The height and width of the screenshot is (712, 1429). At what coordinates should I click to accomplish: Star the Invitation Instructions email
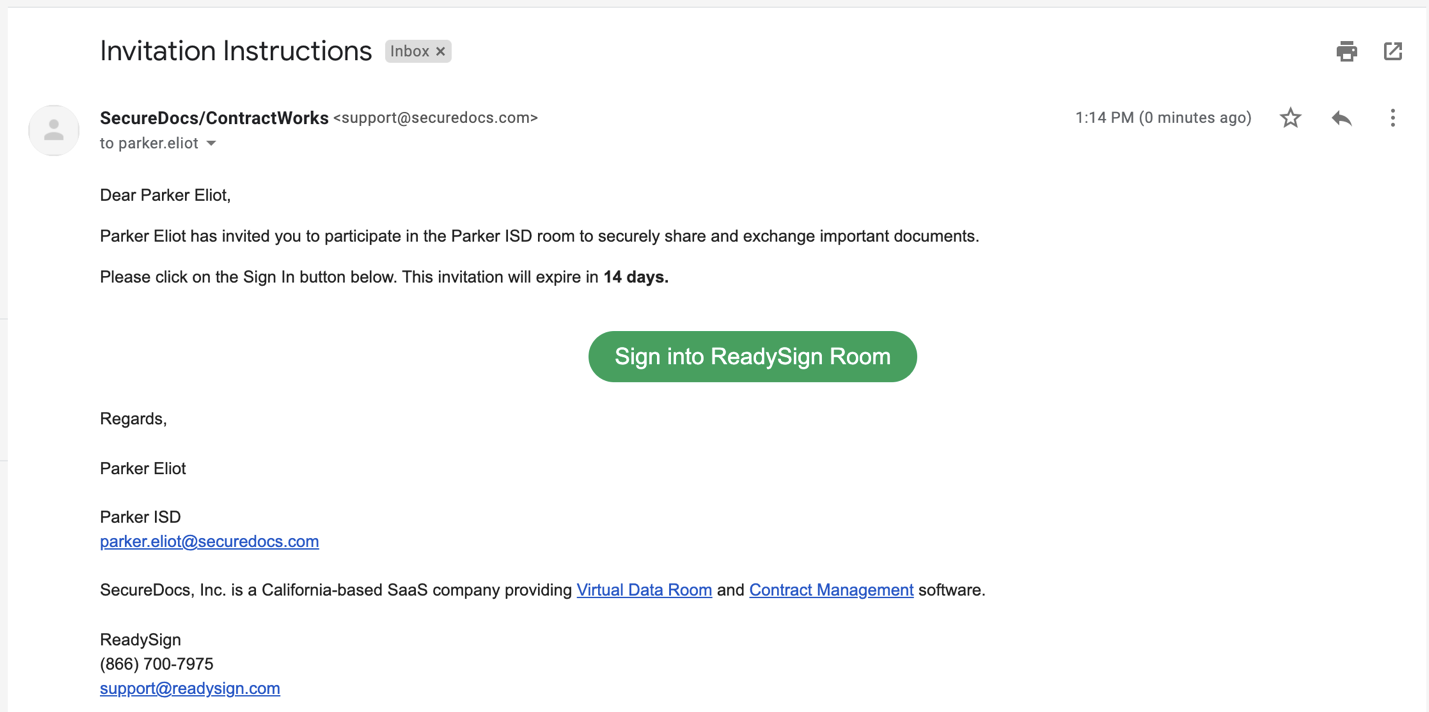(1291, 118)
